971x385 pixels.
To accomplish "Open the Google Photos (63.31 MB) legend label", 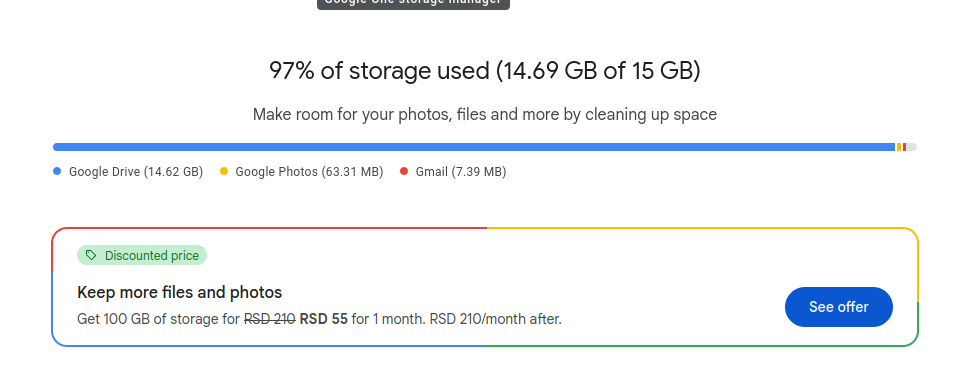I will [309, 172].
